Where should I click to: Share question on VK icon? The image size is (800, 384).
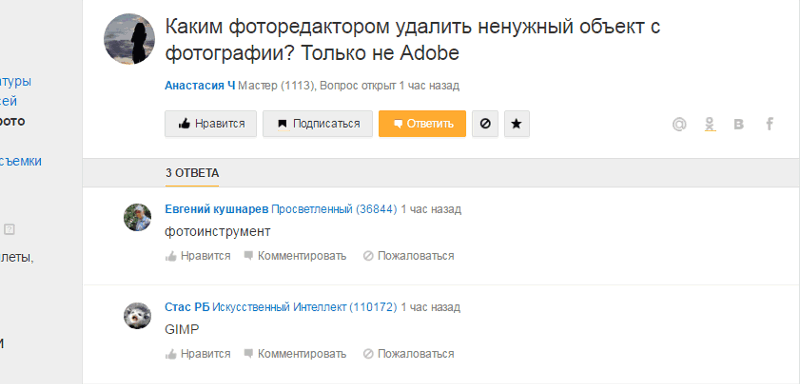(738, 124)
